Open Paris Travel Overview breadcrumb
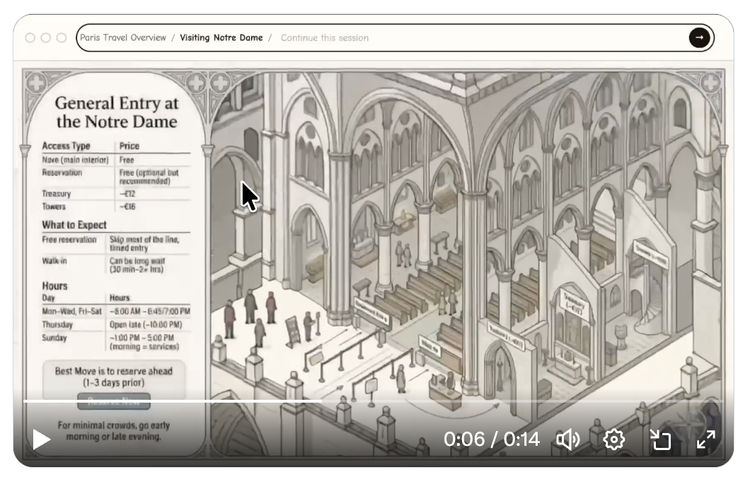The width and height of the screenshot is (750, 484). pyautogui.click(x=123, y=38)
